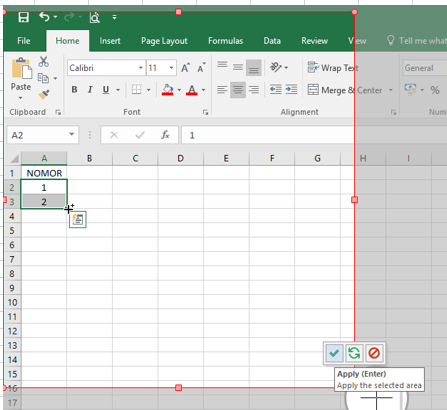Open the Insert Function fx dialog
This screenshot has width=447, height=410.
165,135
